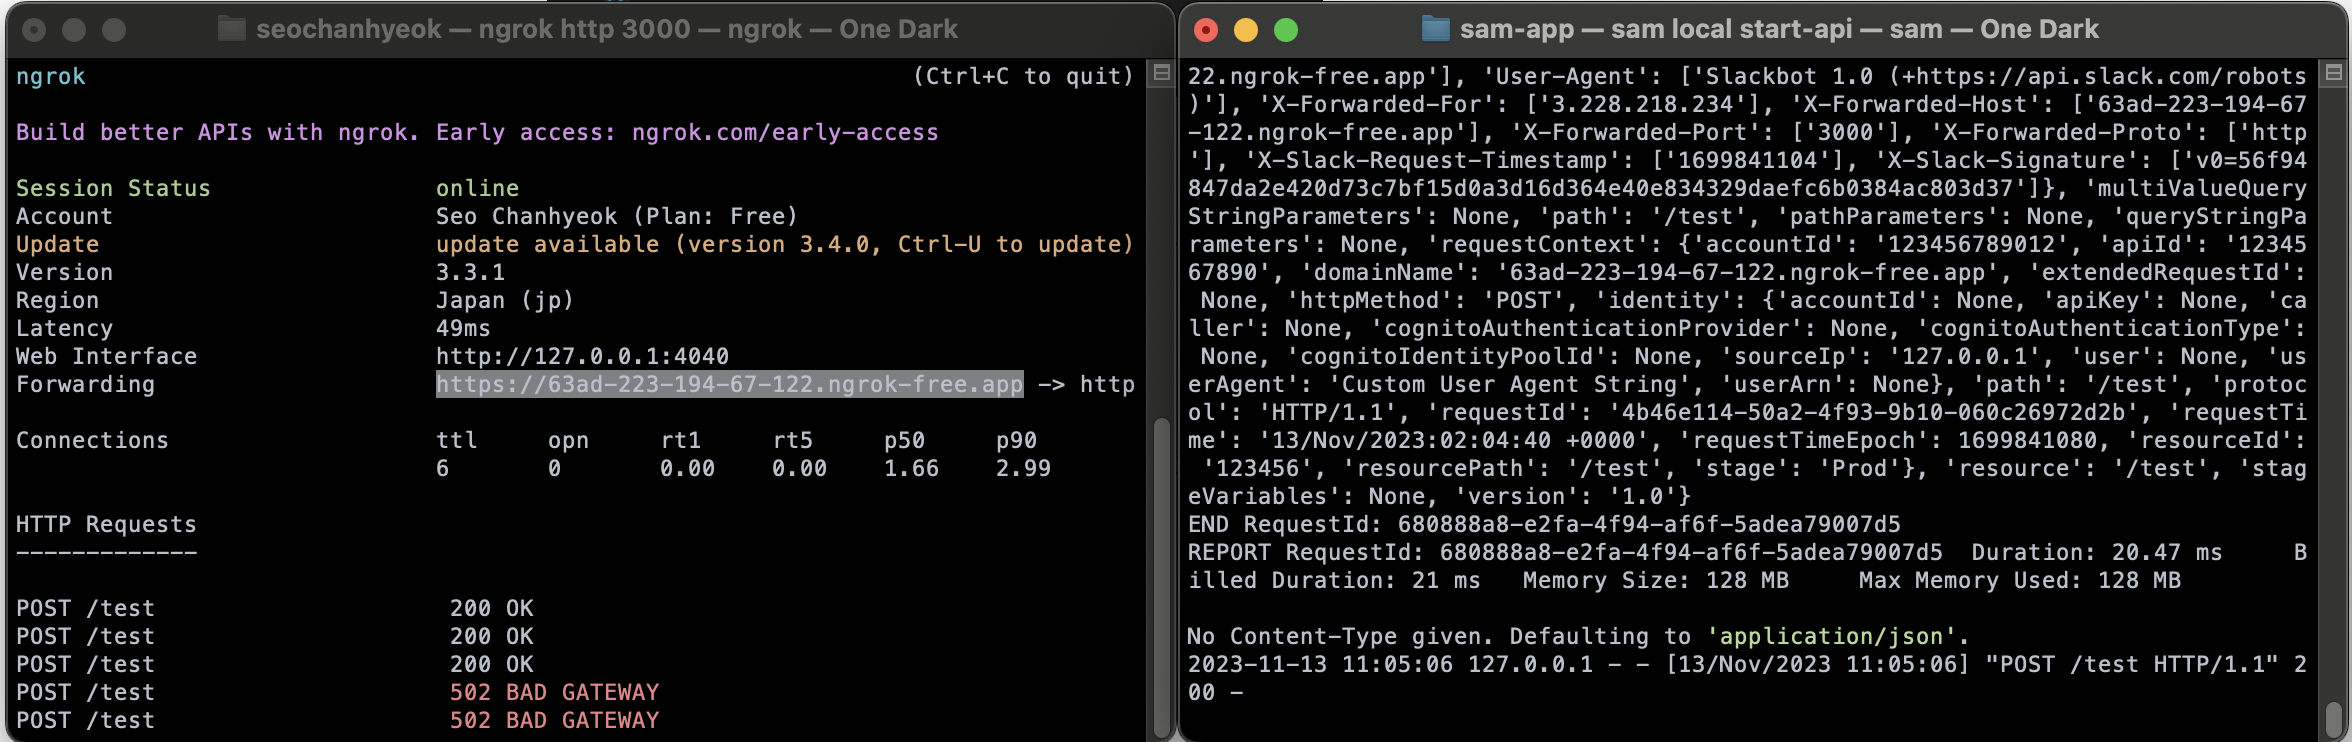Click the first '502 BAD GATEWAY' status line
Screen dimensions: 2352x742
(554, 692)
